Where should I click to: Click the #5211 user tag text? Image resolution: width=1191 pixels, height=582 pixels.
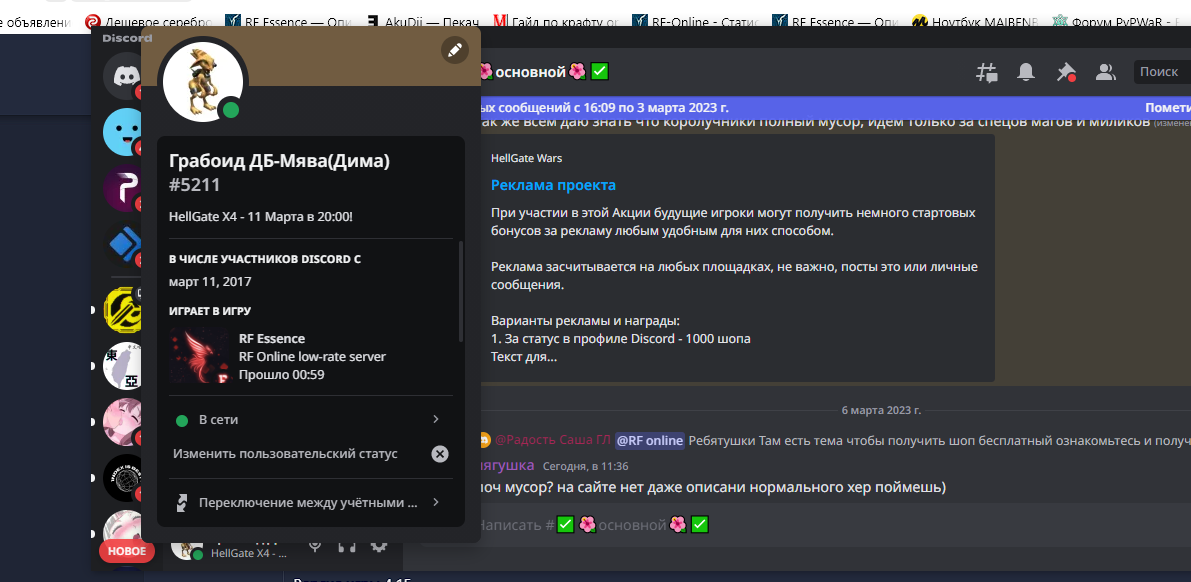(x=194, y=185)
